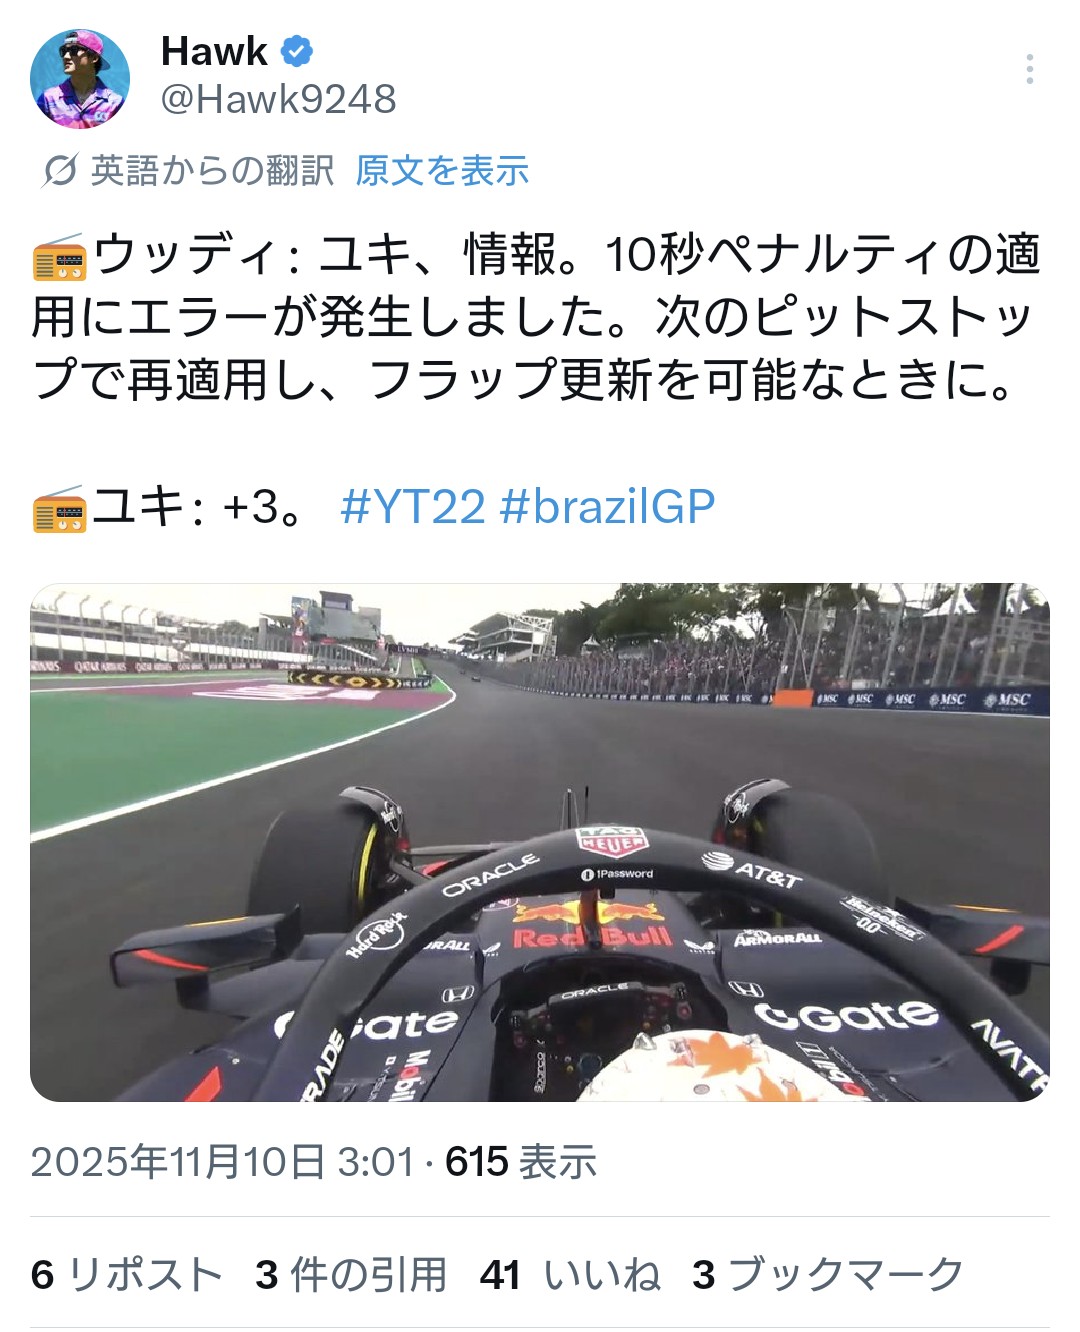Open the Red Bull onboard image

pyautogui.click(x=540, y=842)
